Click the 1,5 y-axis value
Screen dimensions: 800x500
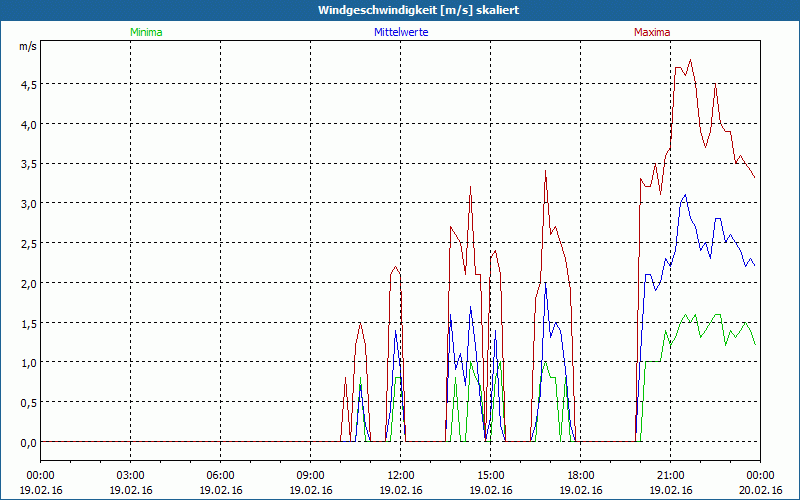29,323
